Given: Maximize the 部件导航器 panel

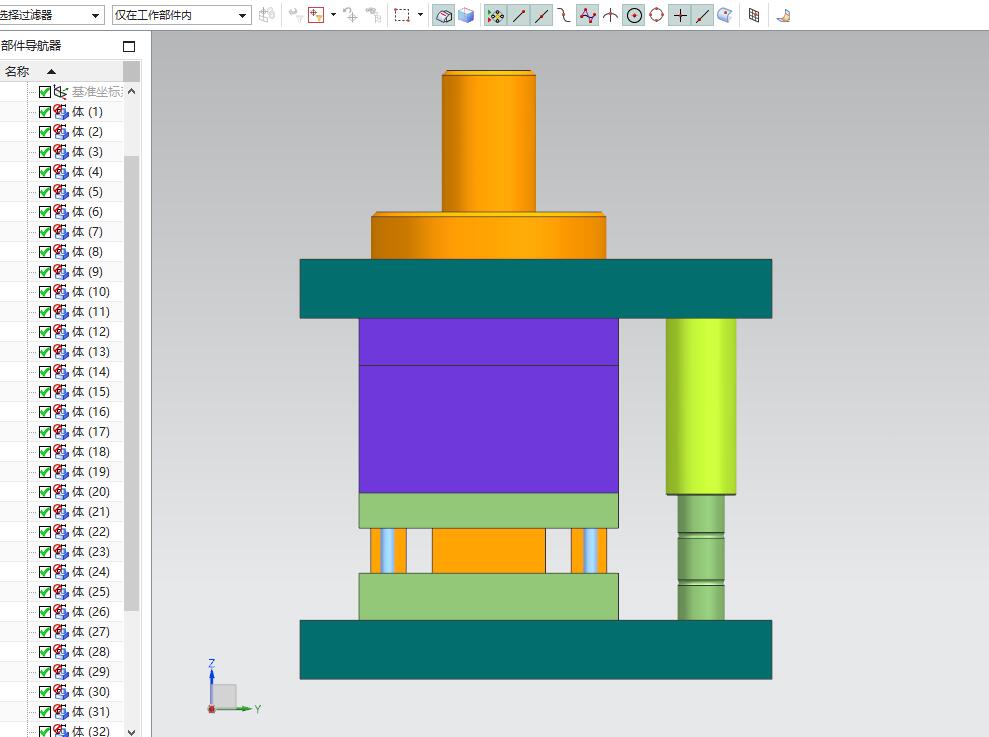Looking at the screenshot, I should pyautogui.click(x=128, y=46).
